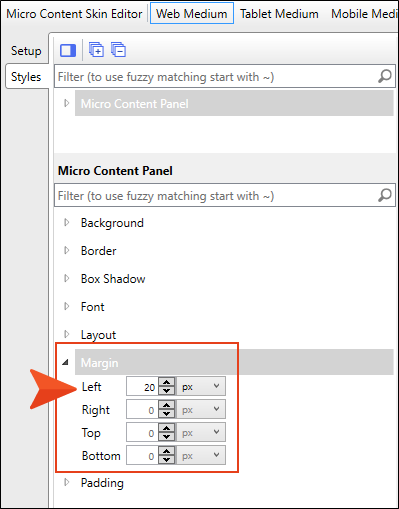Increase the Left margin value
This screenshot has width=399, height=509.
[x=166, y=382]
